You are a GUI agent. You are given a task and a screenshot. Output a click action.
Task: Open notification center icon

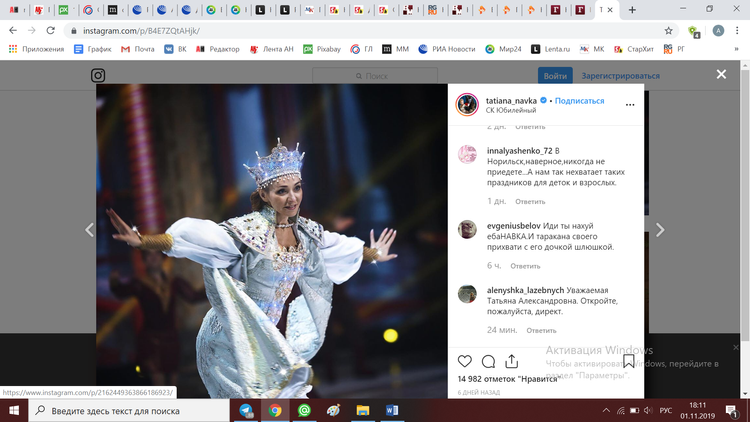[731, 411]
